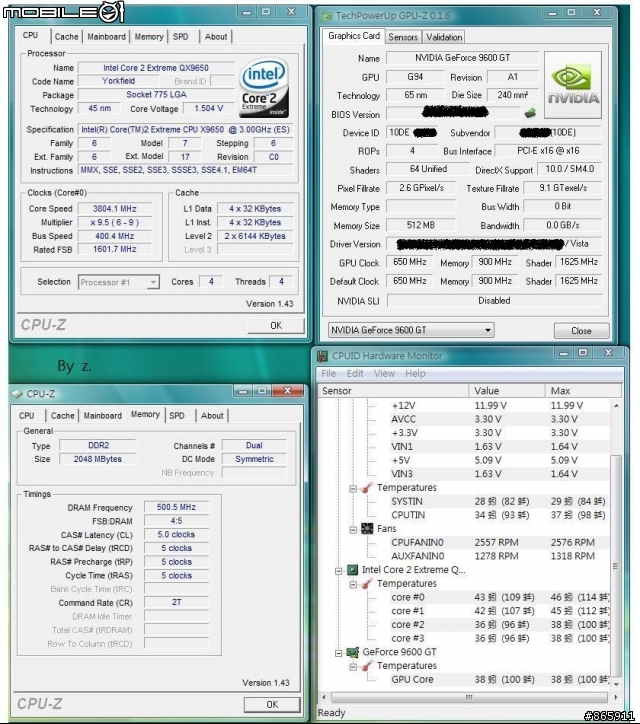Select AUXFANIN0 fan row
The width and height of the screenshot is (640, 724).
499,556
